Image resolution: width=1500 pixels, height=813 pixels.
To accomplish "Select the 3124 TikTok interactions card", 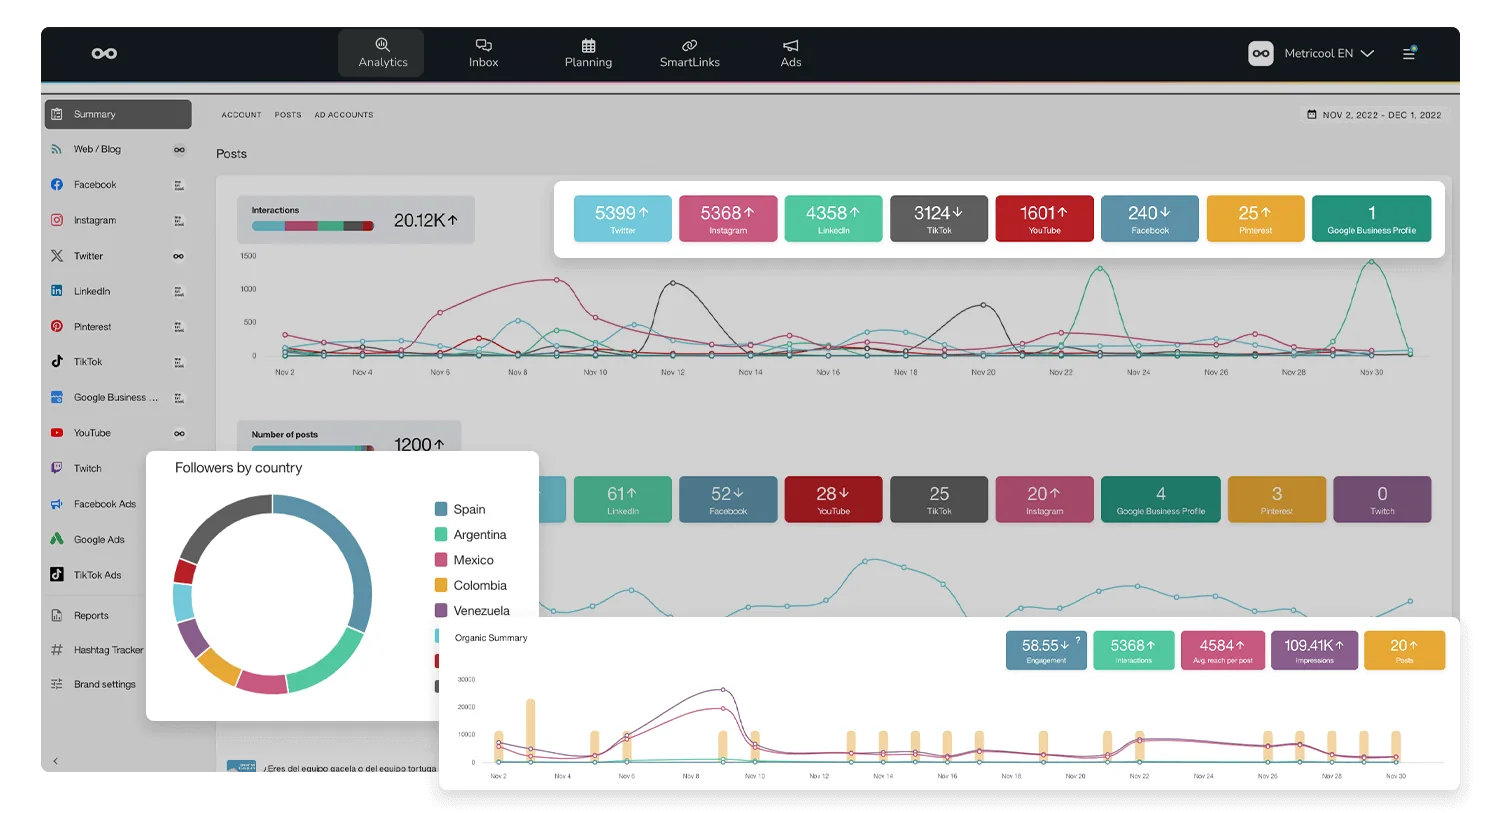I will 939,219.
